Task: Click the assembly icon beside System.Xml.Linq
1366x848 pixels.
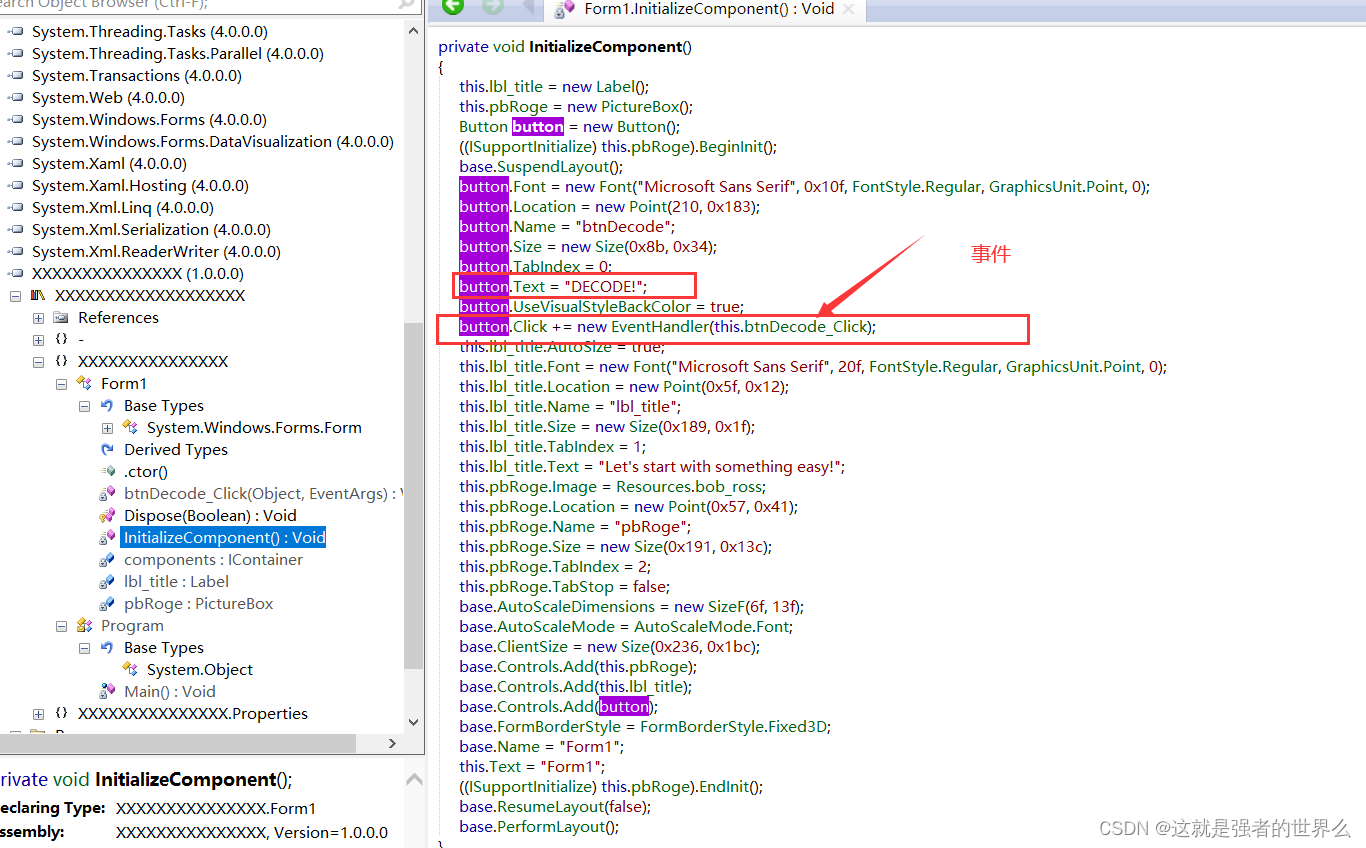Action: coord(16,208)
